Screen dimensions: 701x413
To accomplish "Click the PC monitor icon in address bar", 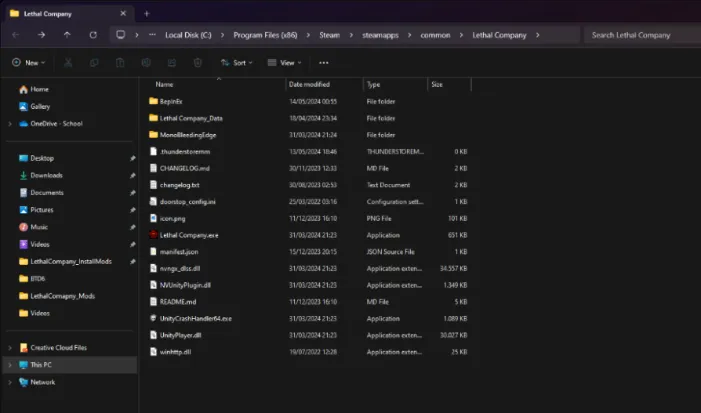I will pyautogui.click(x=121, y=35).
